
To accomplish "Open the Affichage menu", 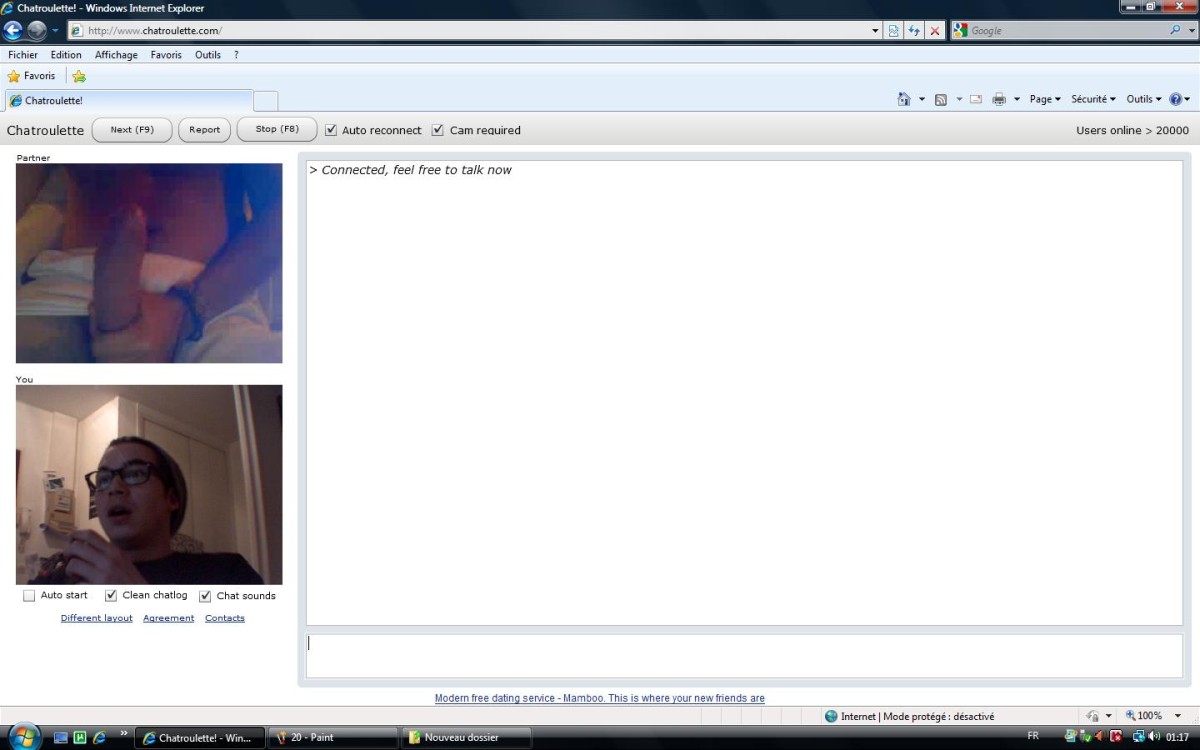I will [x=116, y=55].
